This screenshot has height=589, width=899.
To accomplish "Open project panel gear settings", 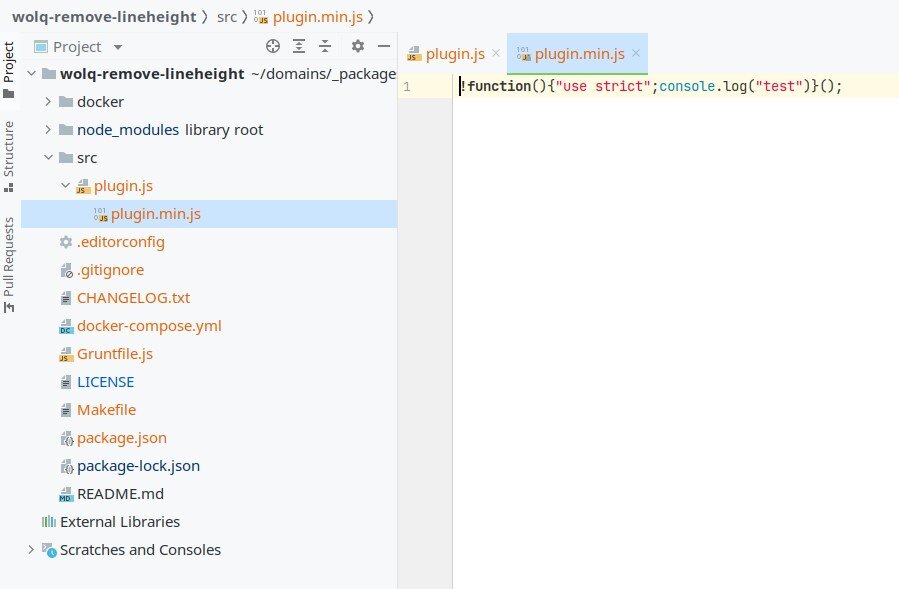I will 358,46.
